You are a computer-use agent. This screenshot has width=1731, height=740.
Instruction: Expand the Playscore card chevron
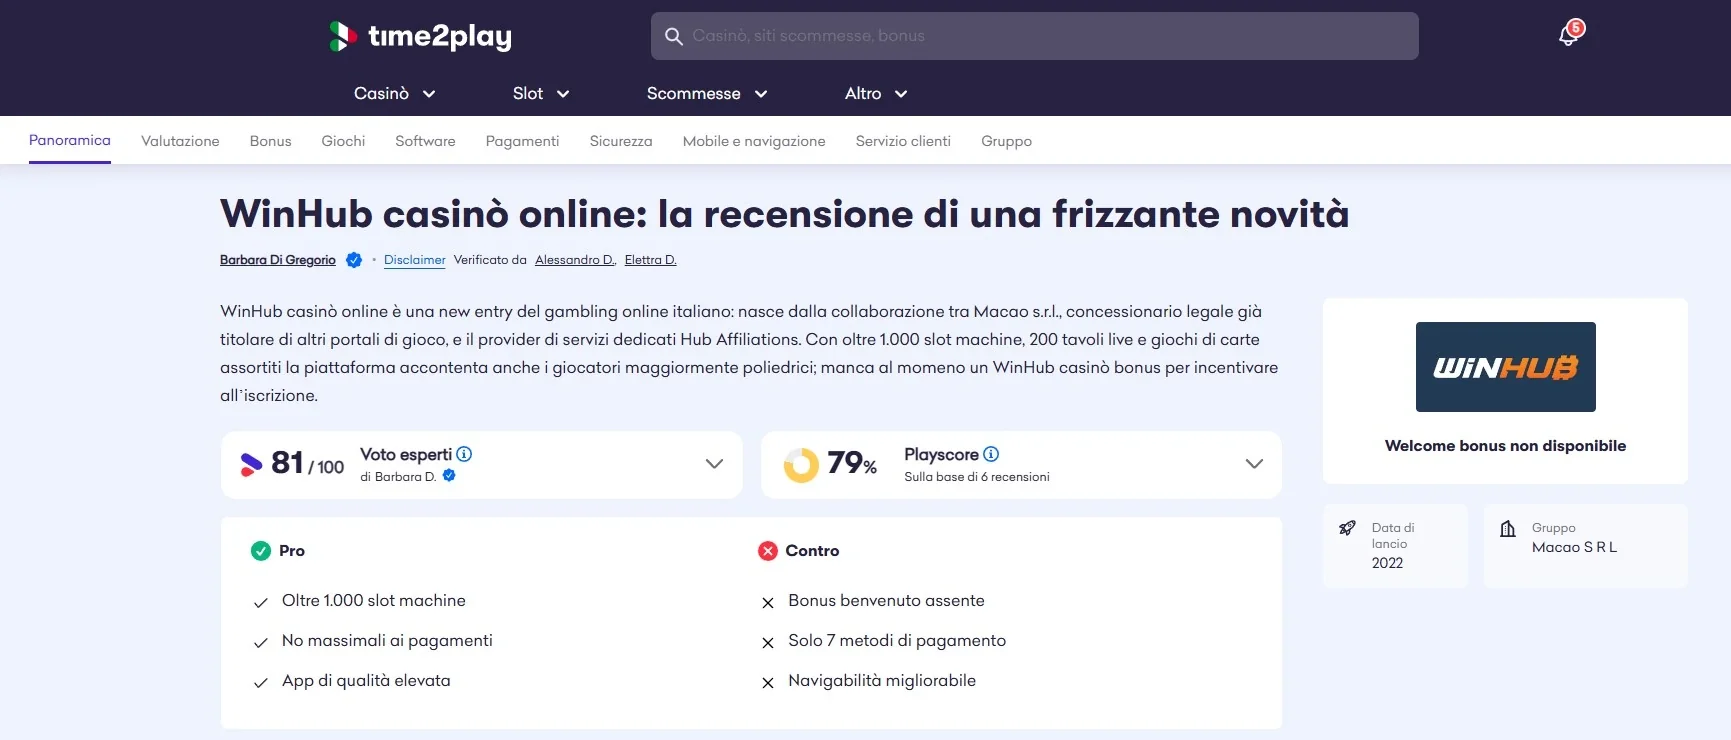click(x=1254, y=464)
